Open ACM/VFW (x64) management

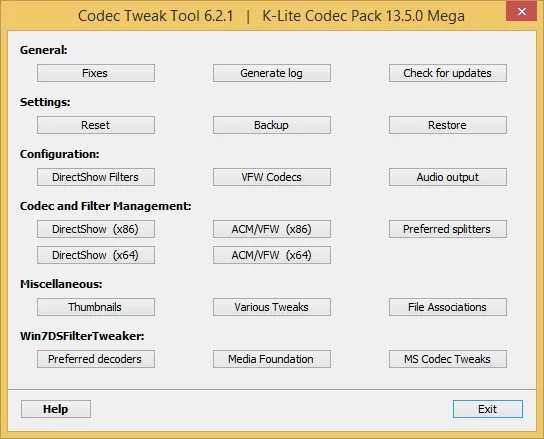click(272, 255)
